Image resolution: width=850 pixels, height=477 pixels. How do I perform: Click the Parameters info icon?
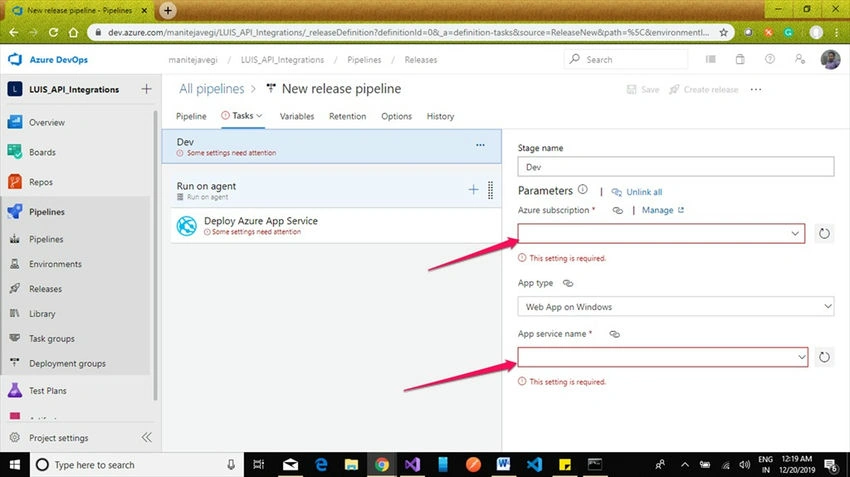pos(583,189)
